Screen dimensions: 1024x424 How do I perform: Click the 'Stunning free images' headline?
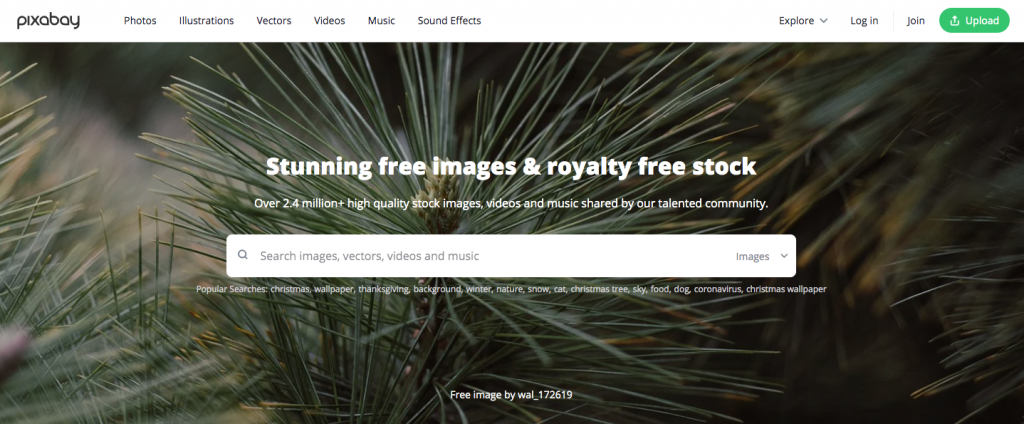click(x=511, y=167)
